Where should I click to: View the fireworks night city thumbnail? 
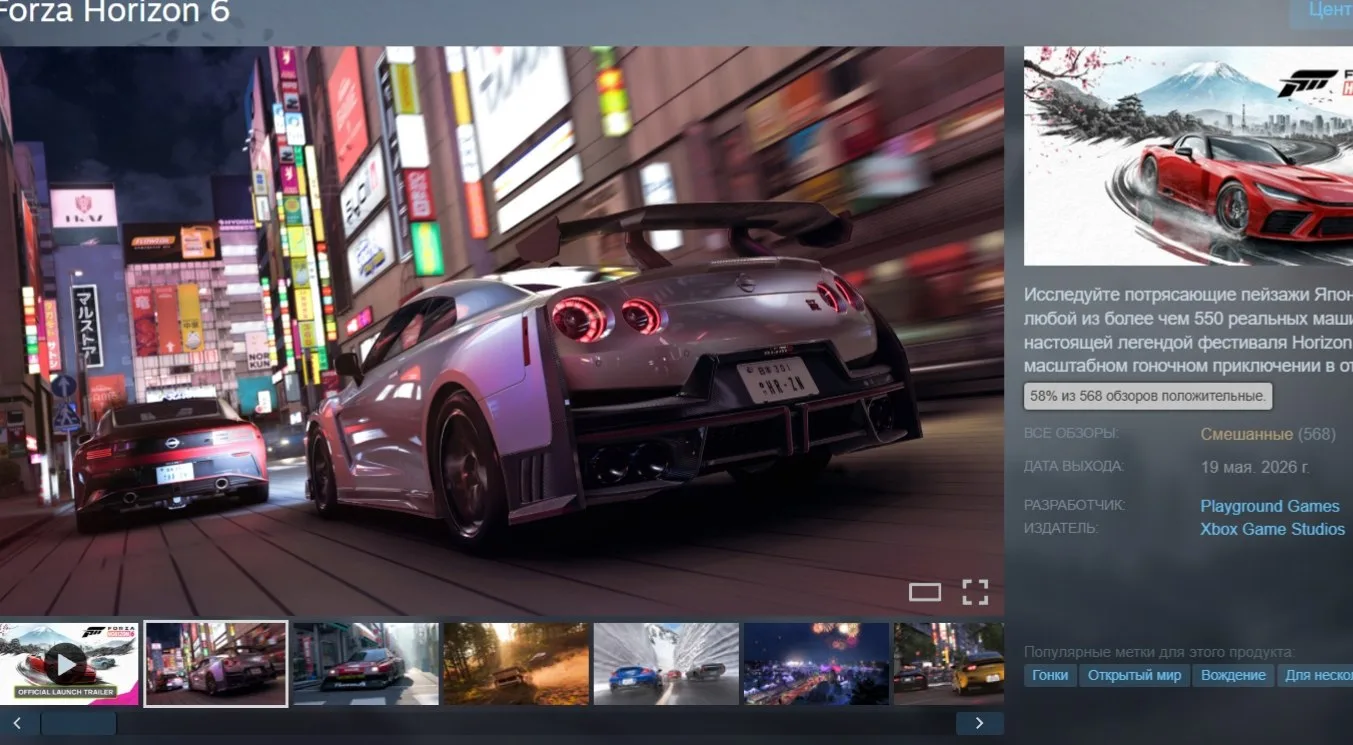point(816,664)
